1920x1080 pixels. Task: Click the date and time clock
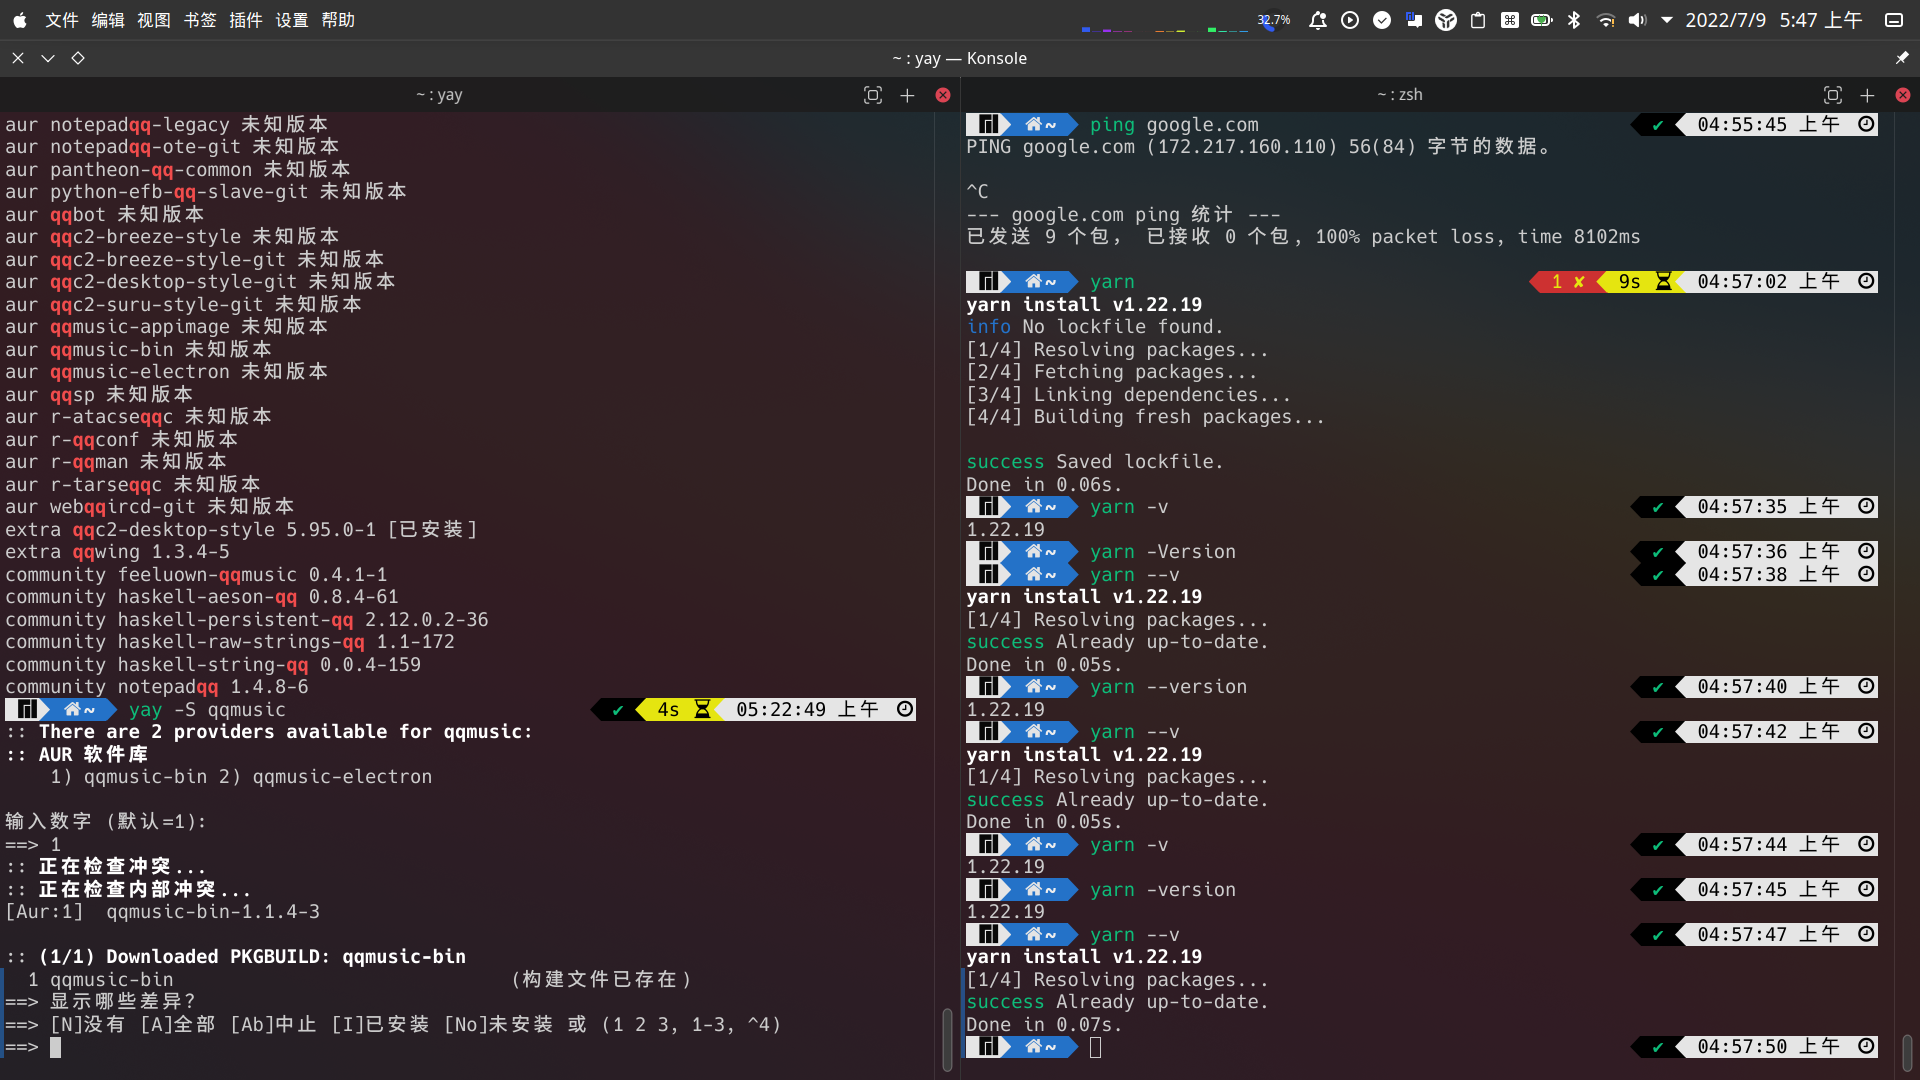(x=1773, y=20)
